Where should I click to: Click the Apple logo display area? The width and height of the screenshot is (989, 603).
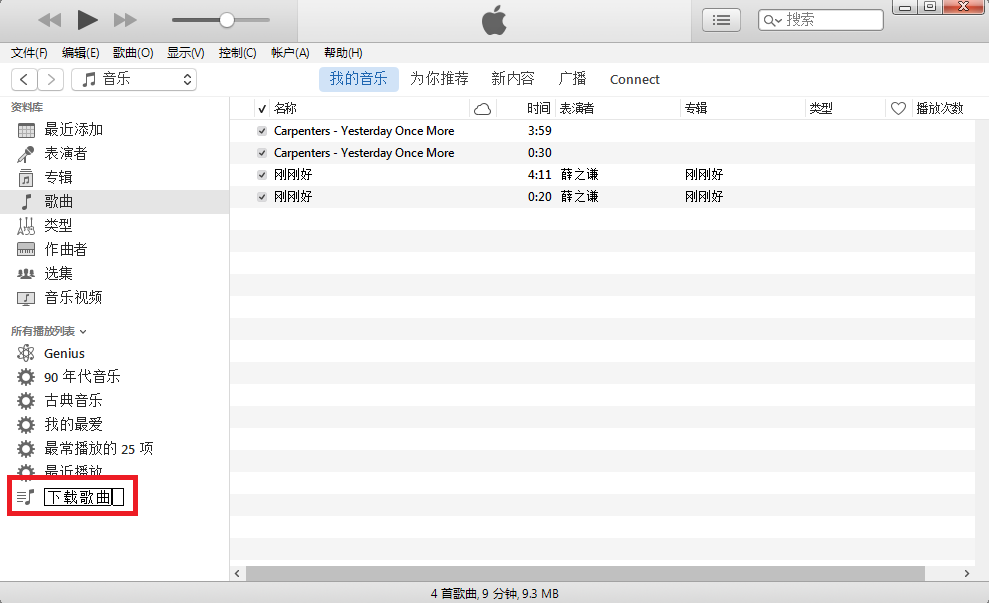494,20
